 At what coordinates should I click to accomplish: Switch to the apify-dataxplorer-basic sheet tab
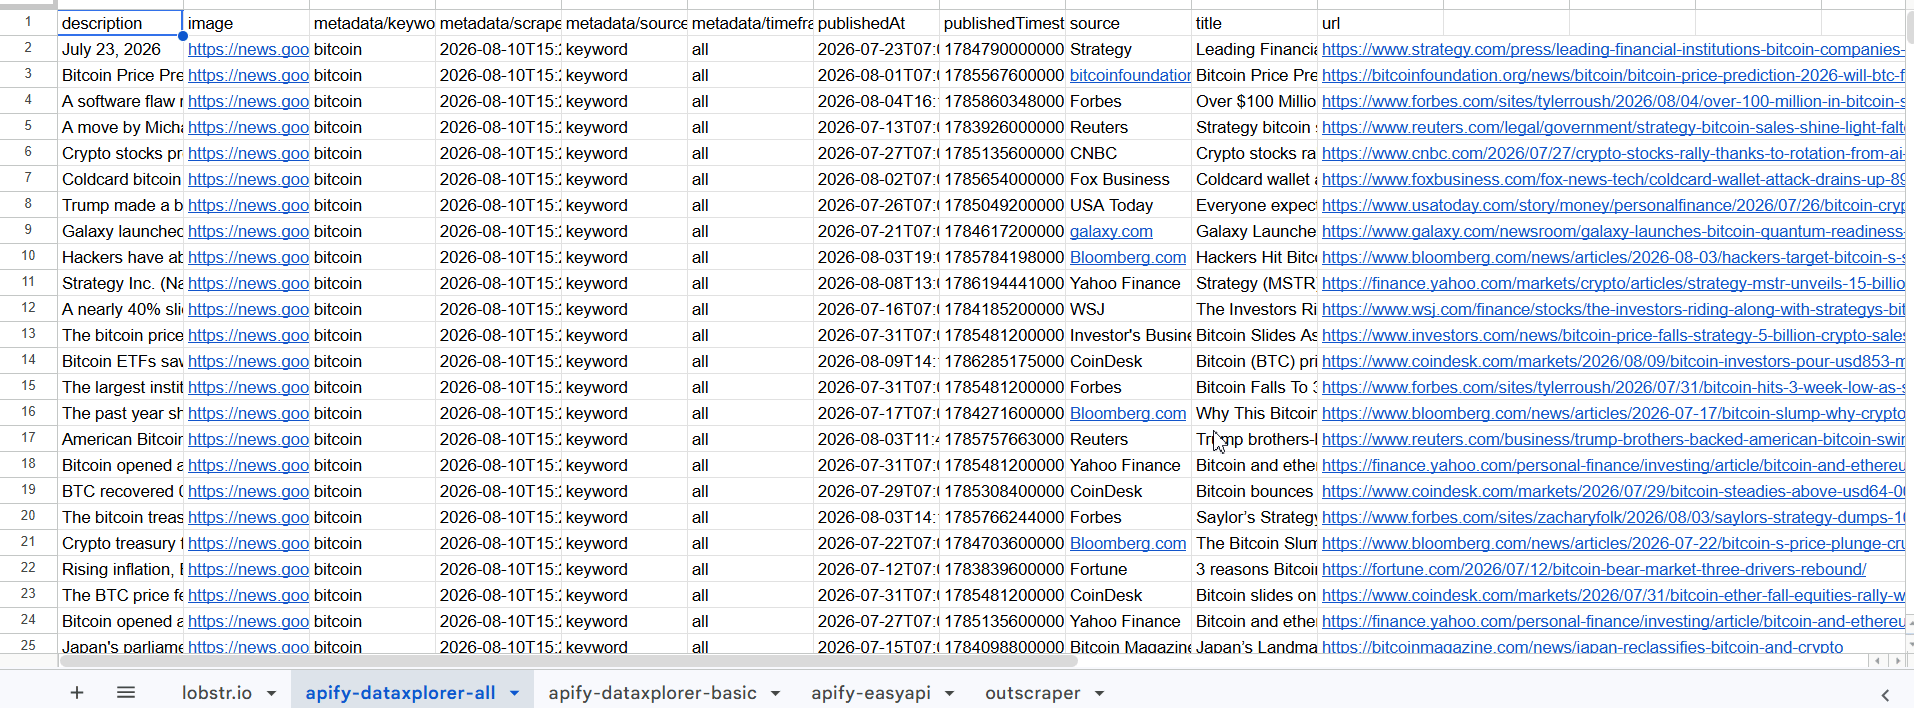coord(652,693)
